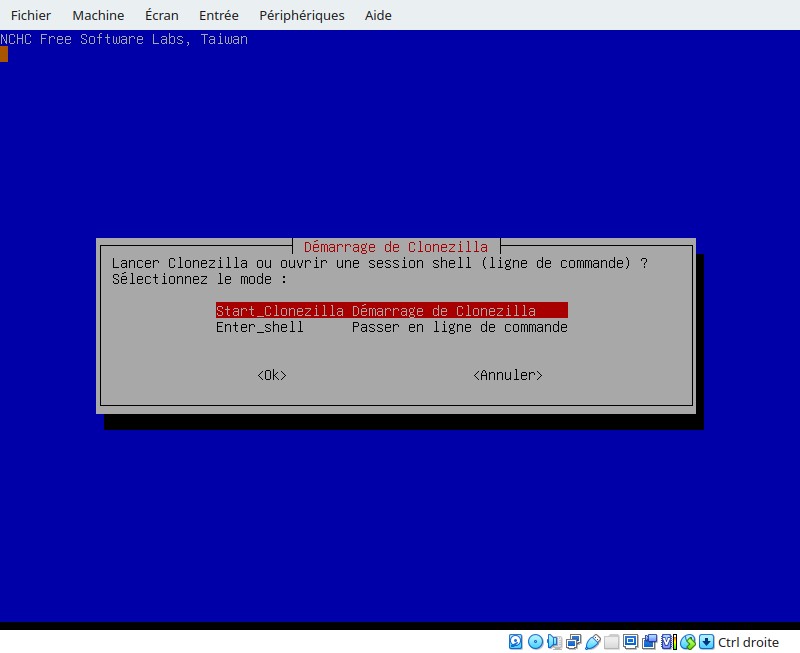Confirm with the Ok button
The width and height of the screenshot is (800, 653).
(x=272, y=375)
